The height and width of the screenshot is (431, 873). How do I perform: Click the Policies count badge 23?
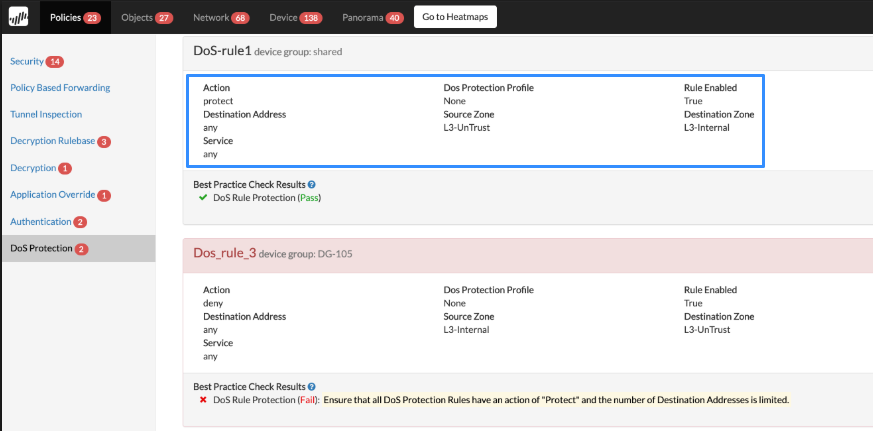coord(92,18)
